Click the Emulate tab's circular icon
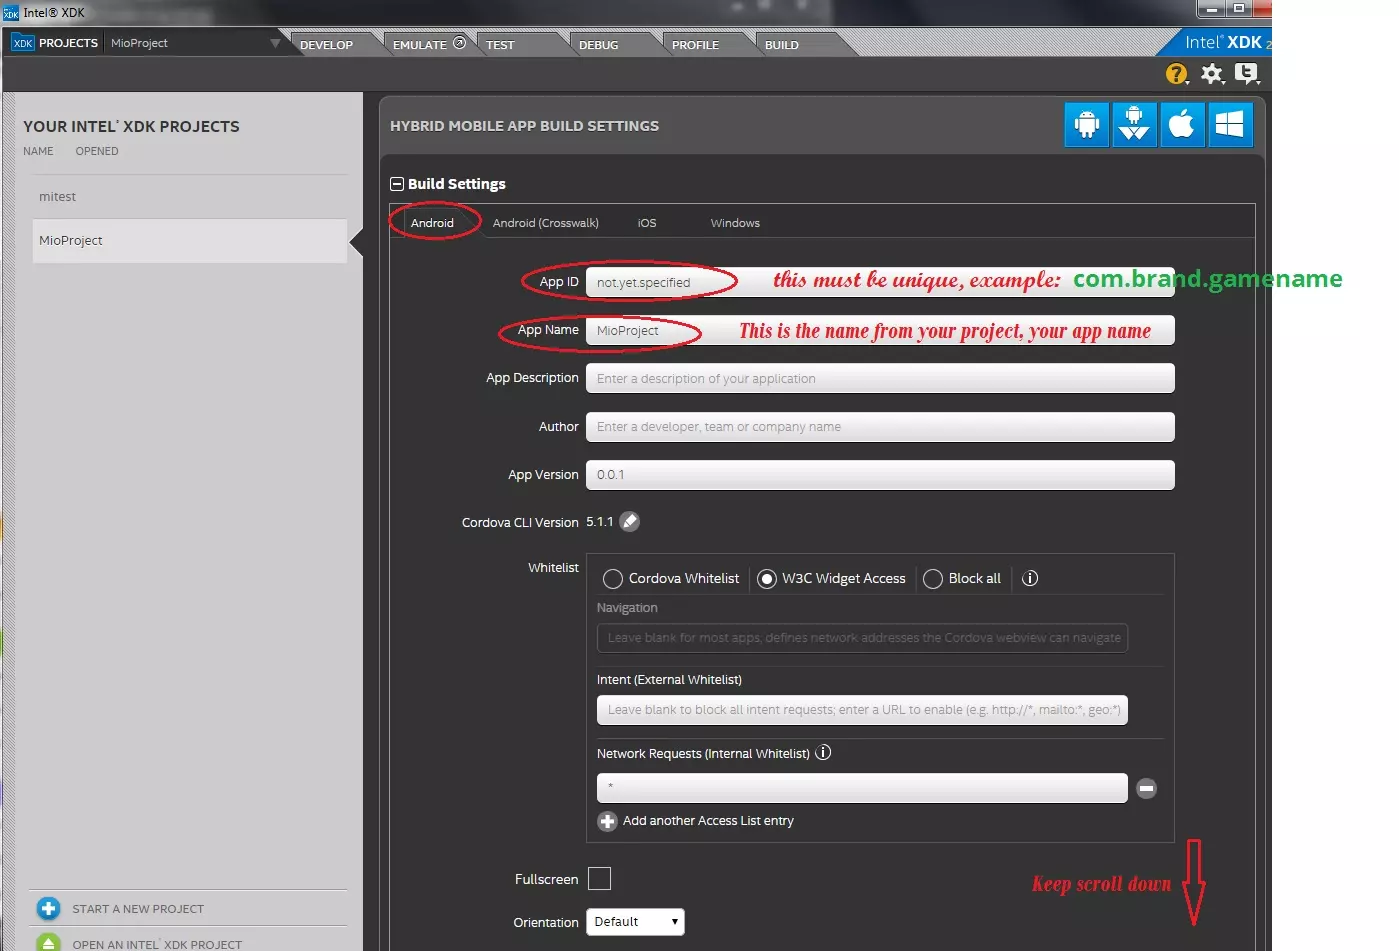 tap(459, 43)
